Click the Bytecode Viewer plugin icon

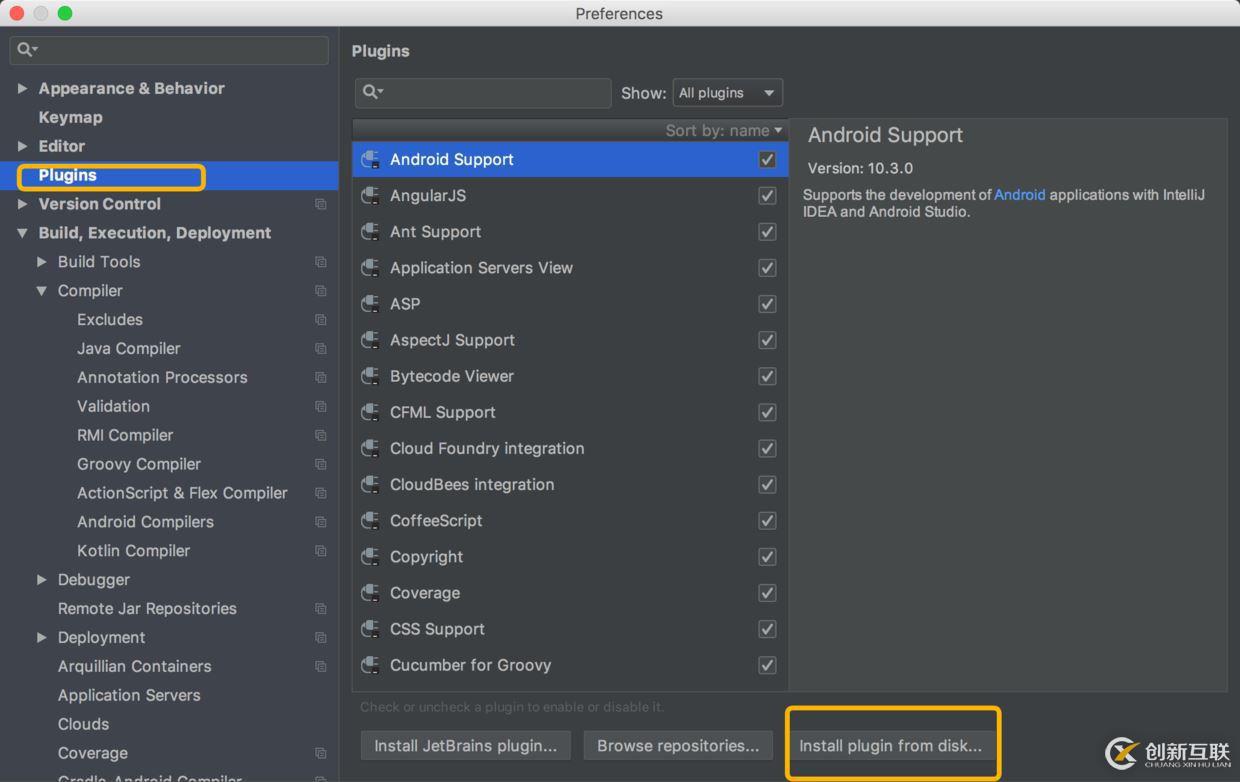tap(371, 376)
